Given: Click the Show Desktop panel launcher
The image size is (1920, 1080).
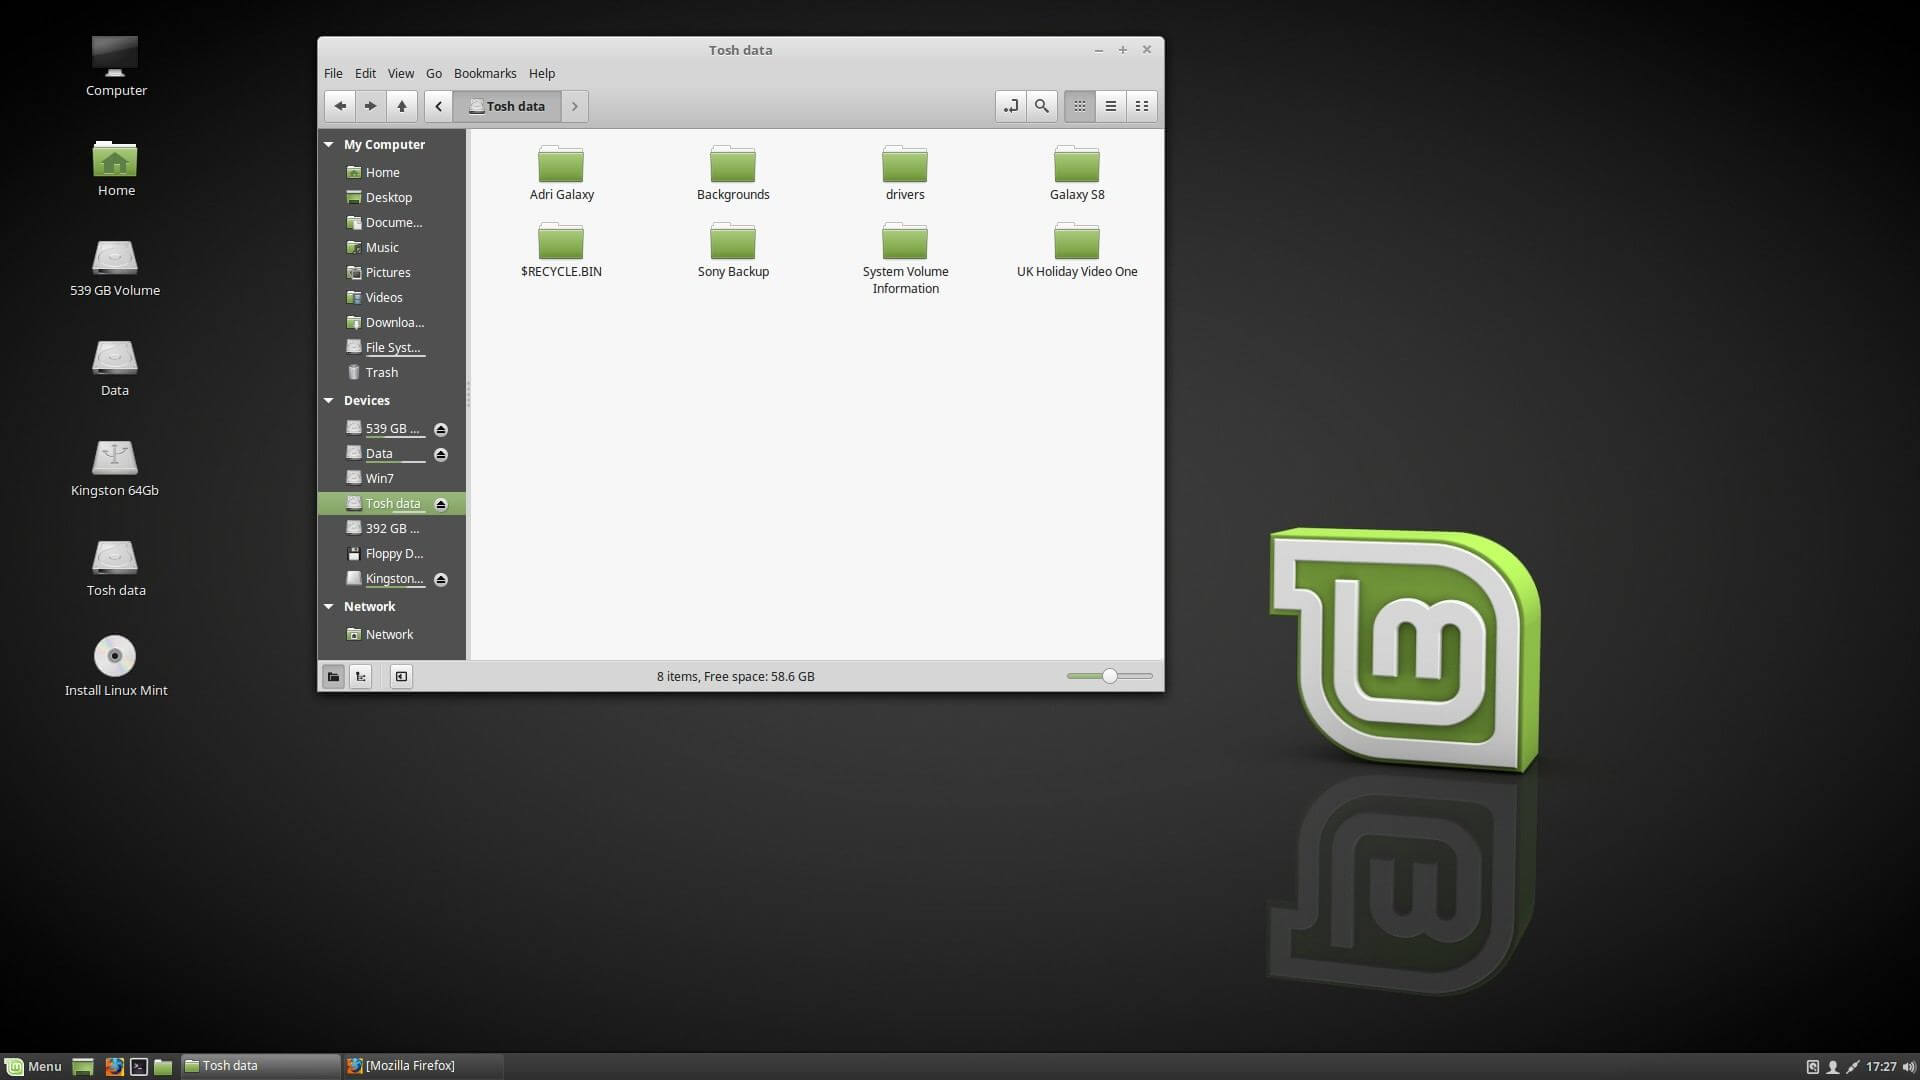Looking at the screenshot, I should (x=83, y=1066).
